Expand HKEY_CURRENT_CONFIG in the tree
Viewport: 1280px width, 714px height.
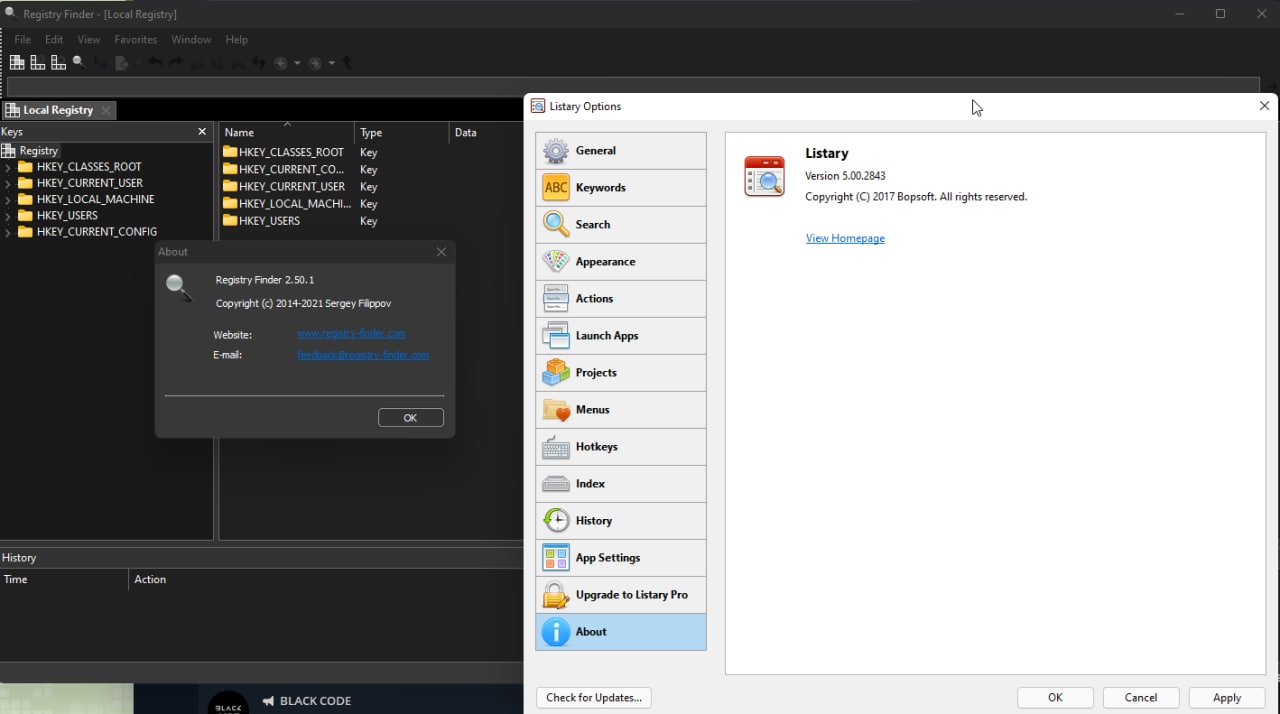tap(8, 232)
